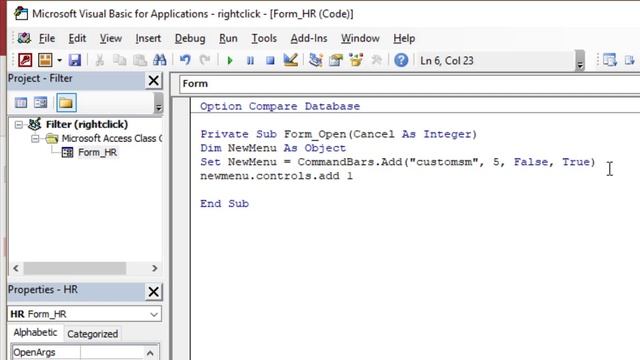The height and width of the screenshot is (360, 640).
Task: Open the Window menu
Action: coord(360,38)
